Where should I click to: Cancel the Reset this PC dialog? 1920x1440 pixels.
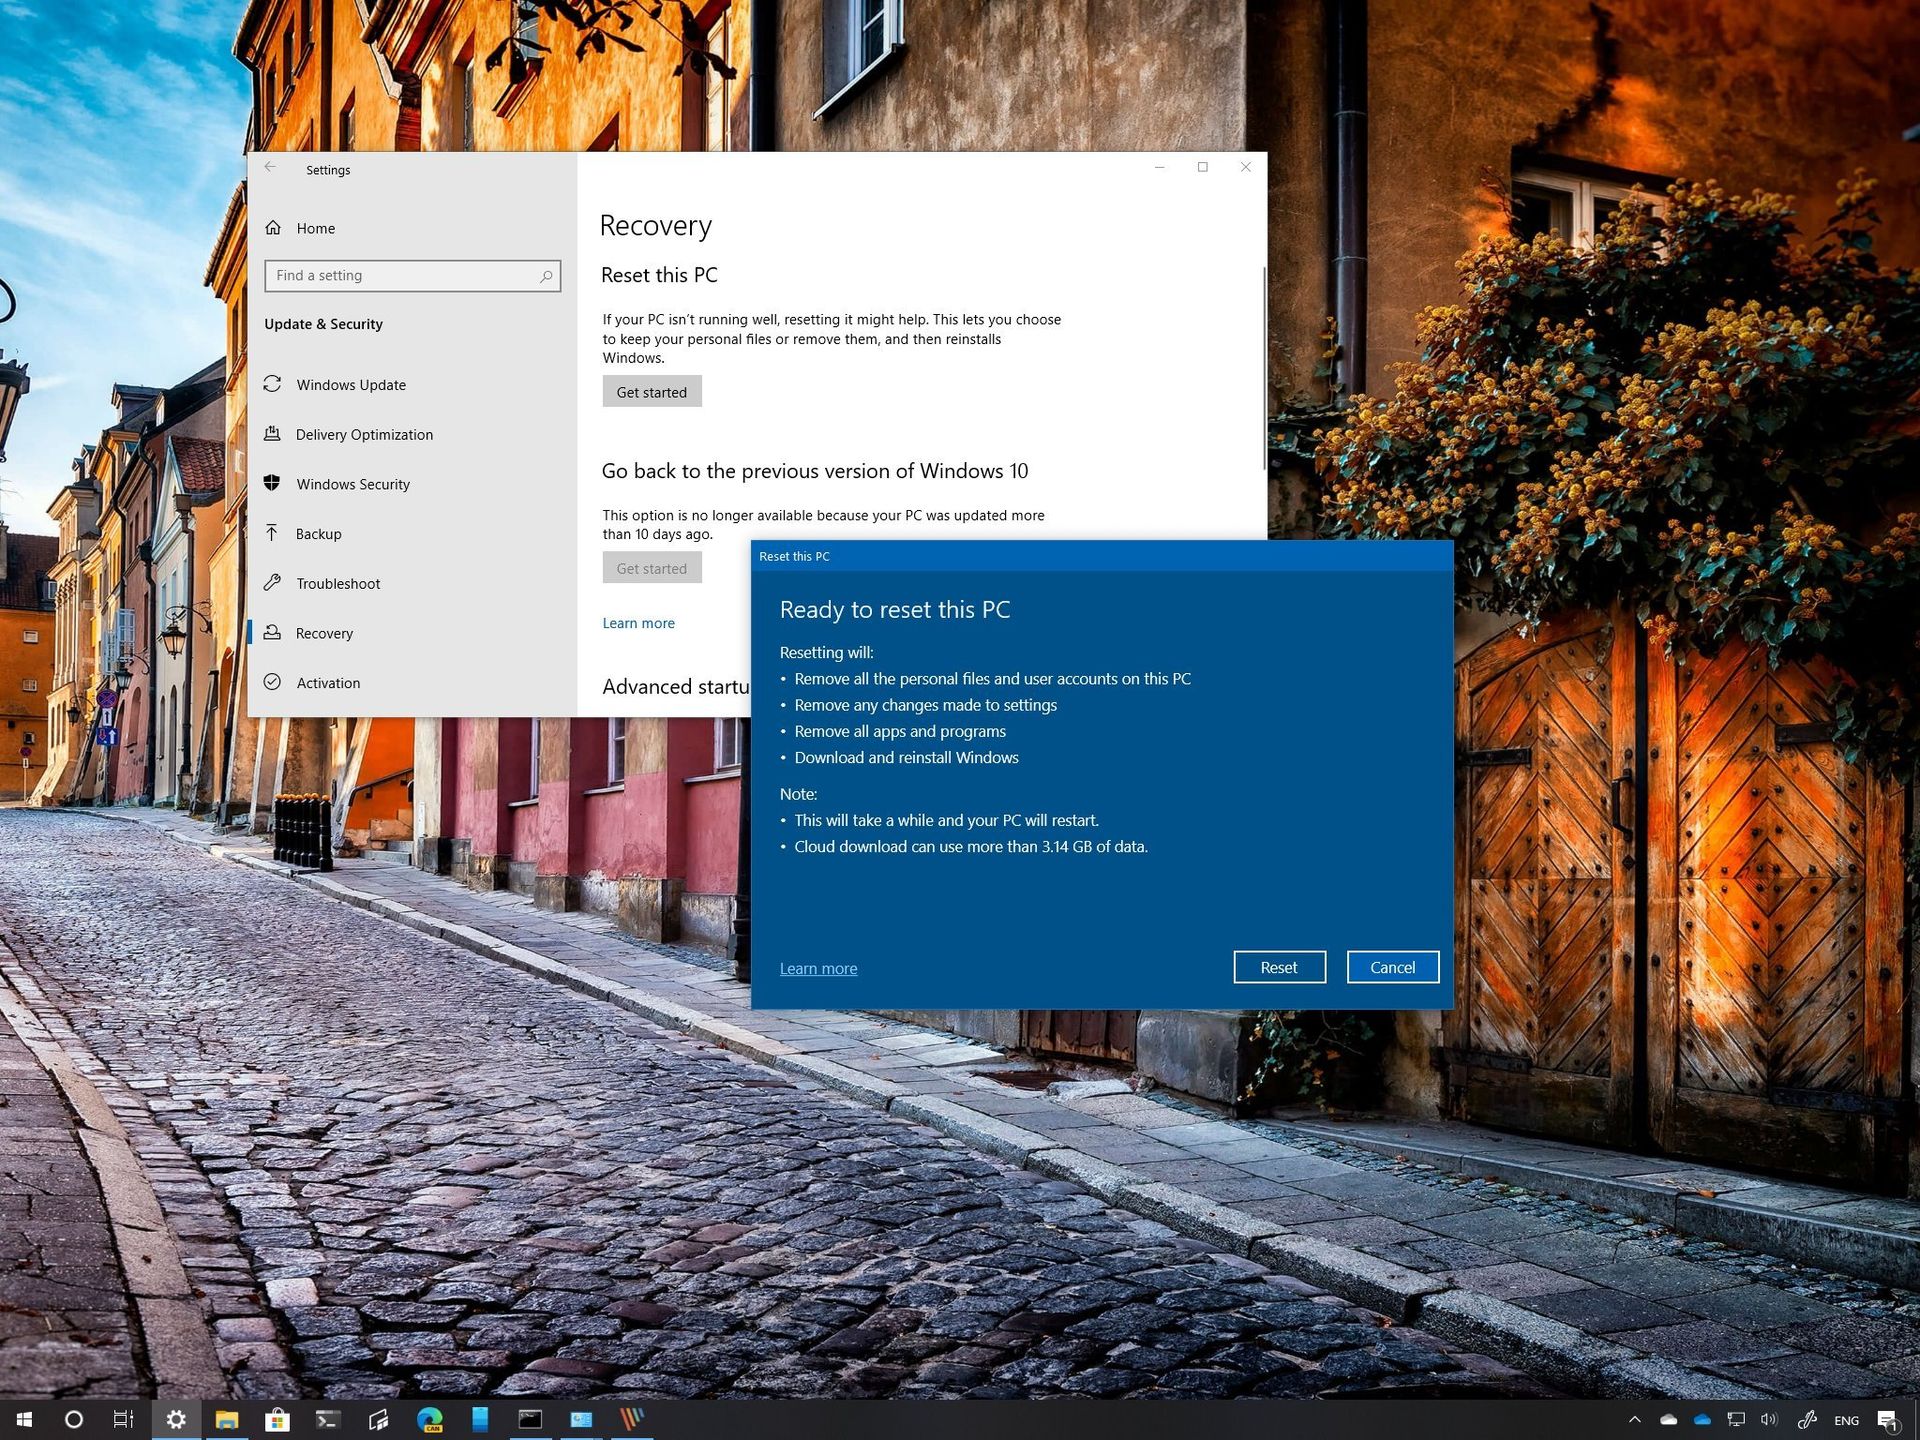(x=1392, y=967)
